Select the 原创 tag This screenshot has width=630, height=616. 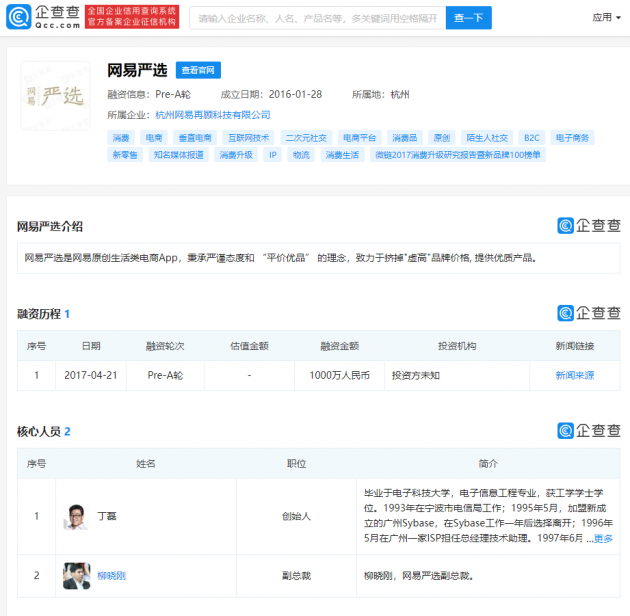[x=442, y=138]
